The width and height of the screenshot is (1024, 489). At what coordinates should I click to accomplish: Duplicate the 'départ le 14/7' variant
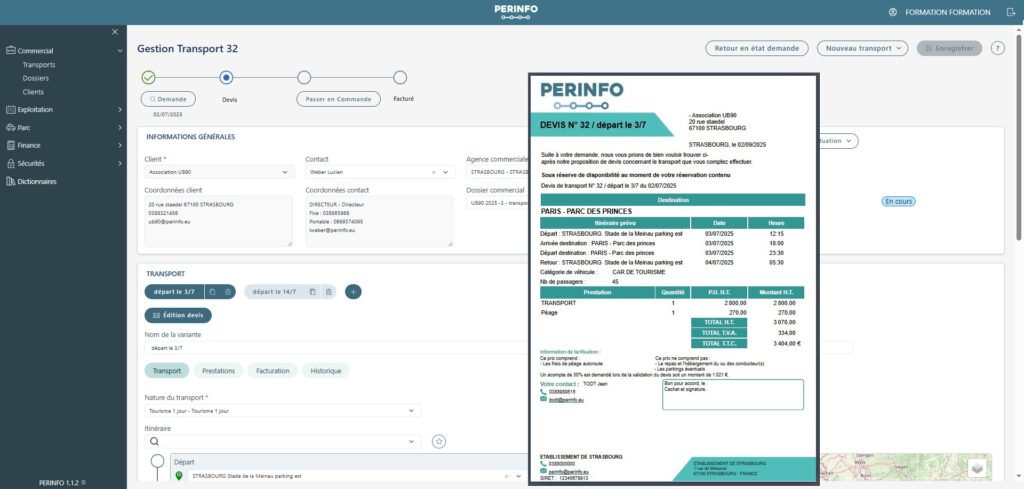tap(312, 292)
